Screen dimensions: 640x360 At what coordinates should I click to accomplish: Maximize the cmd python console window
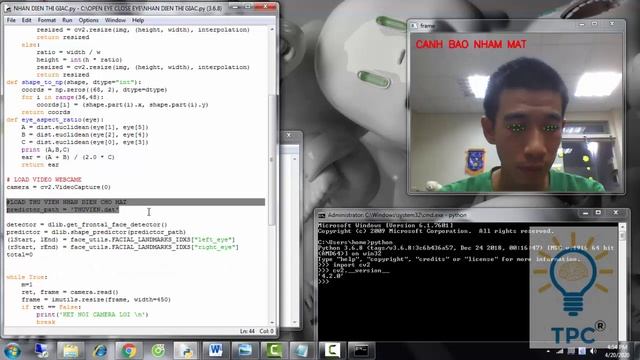pos(598,213)
